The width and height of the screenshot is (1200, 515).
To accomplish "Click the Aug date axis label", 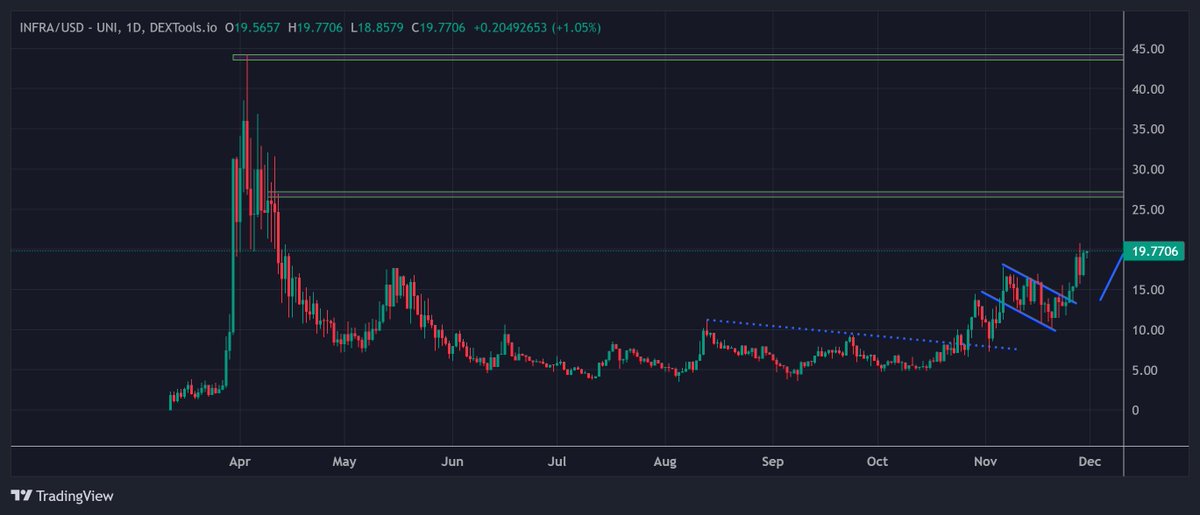I will (665, 462).
